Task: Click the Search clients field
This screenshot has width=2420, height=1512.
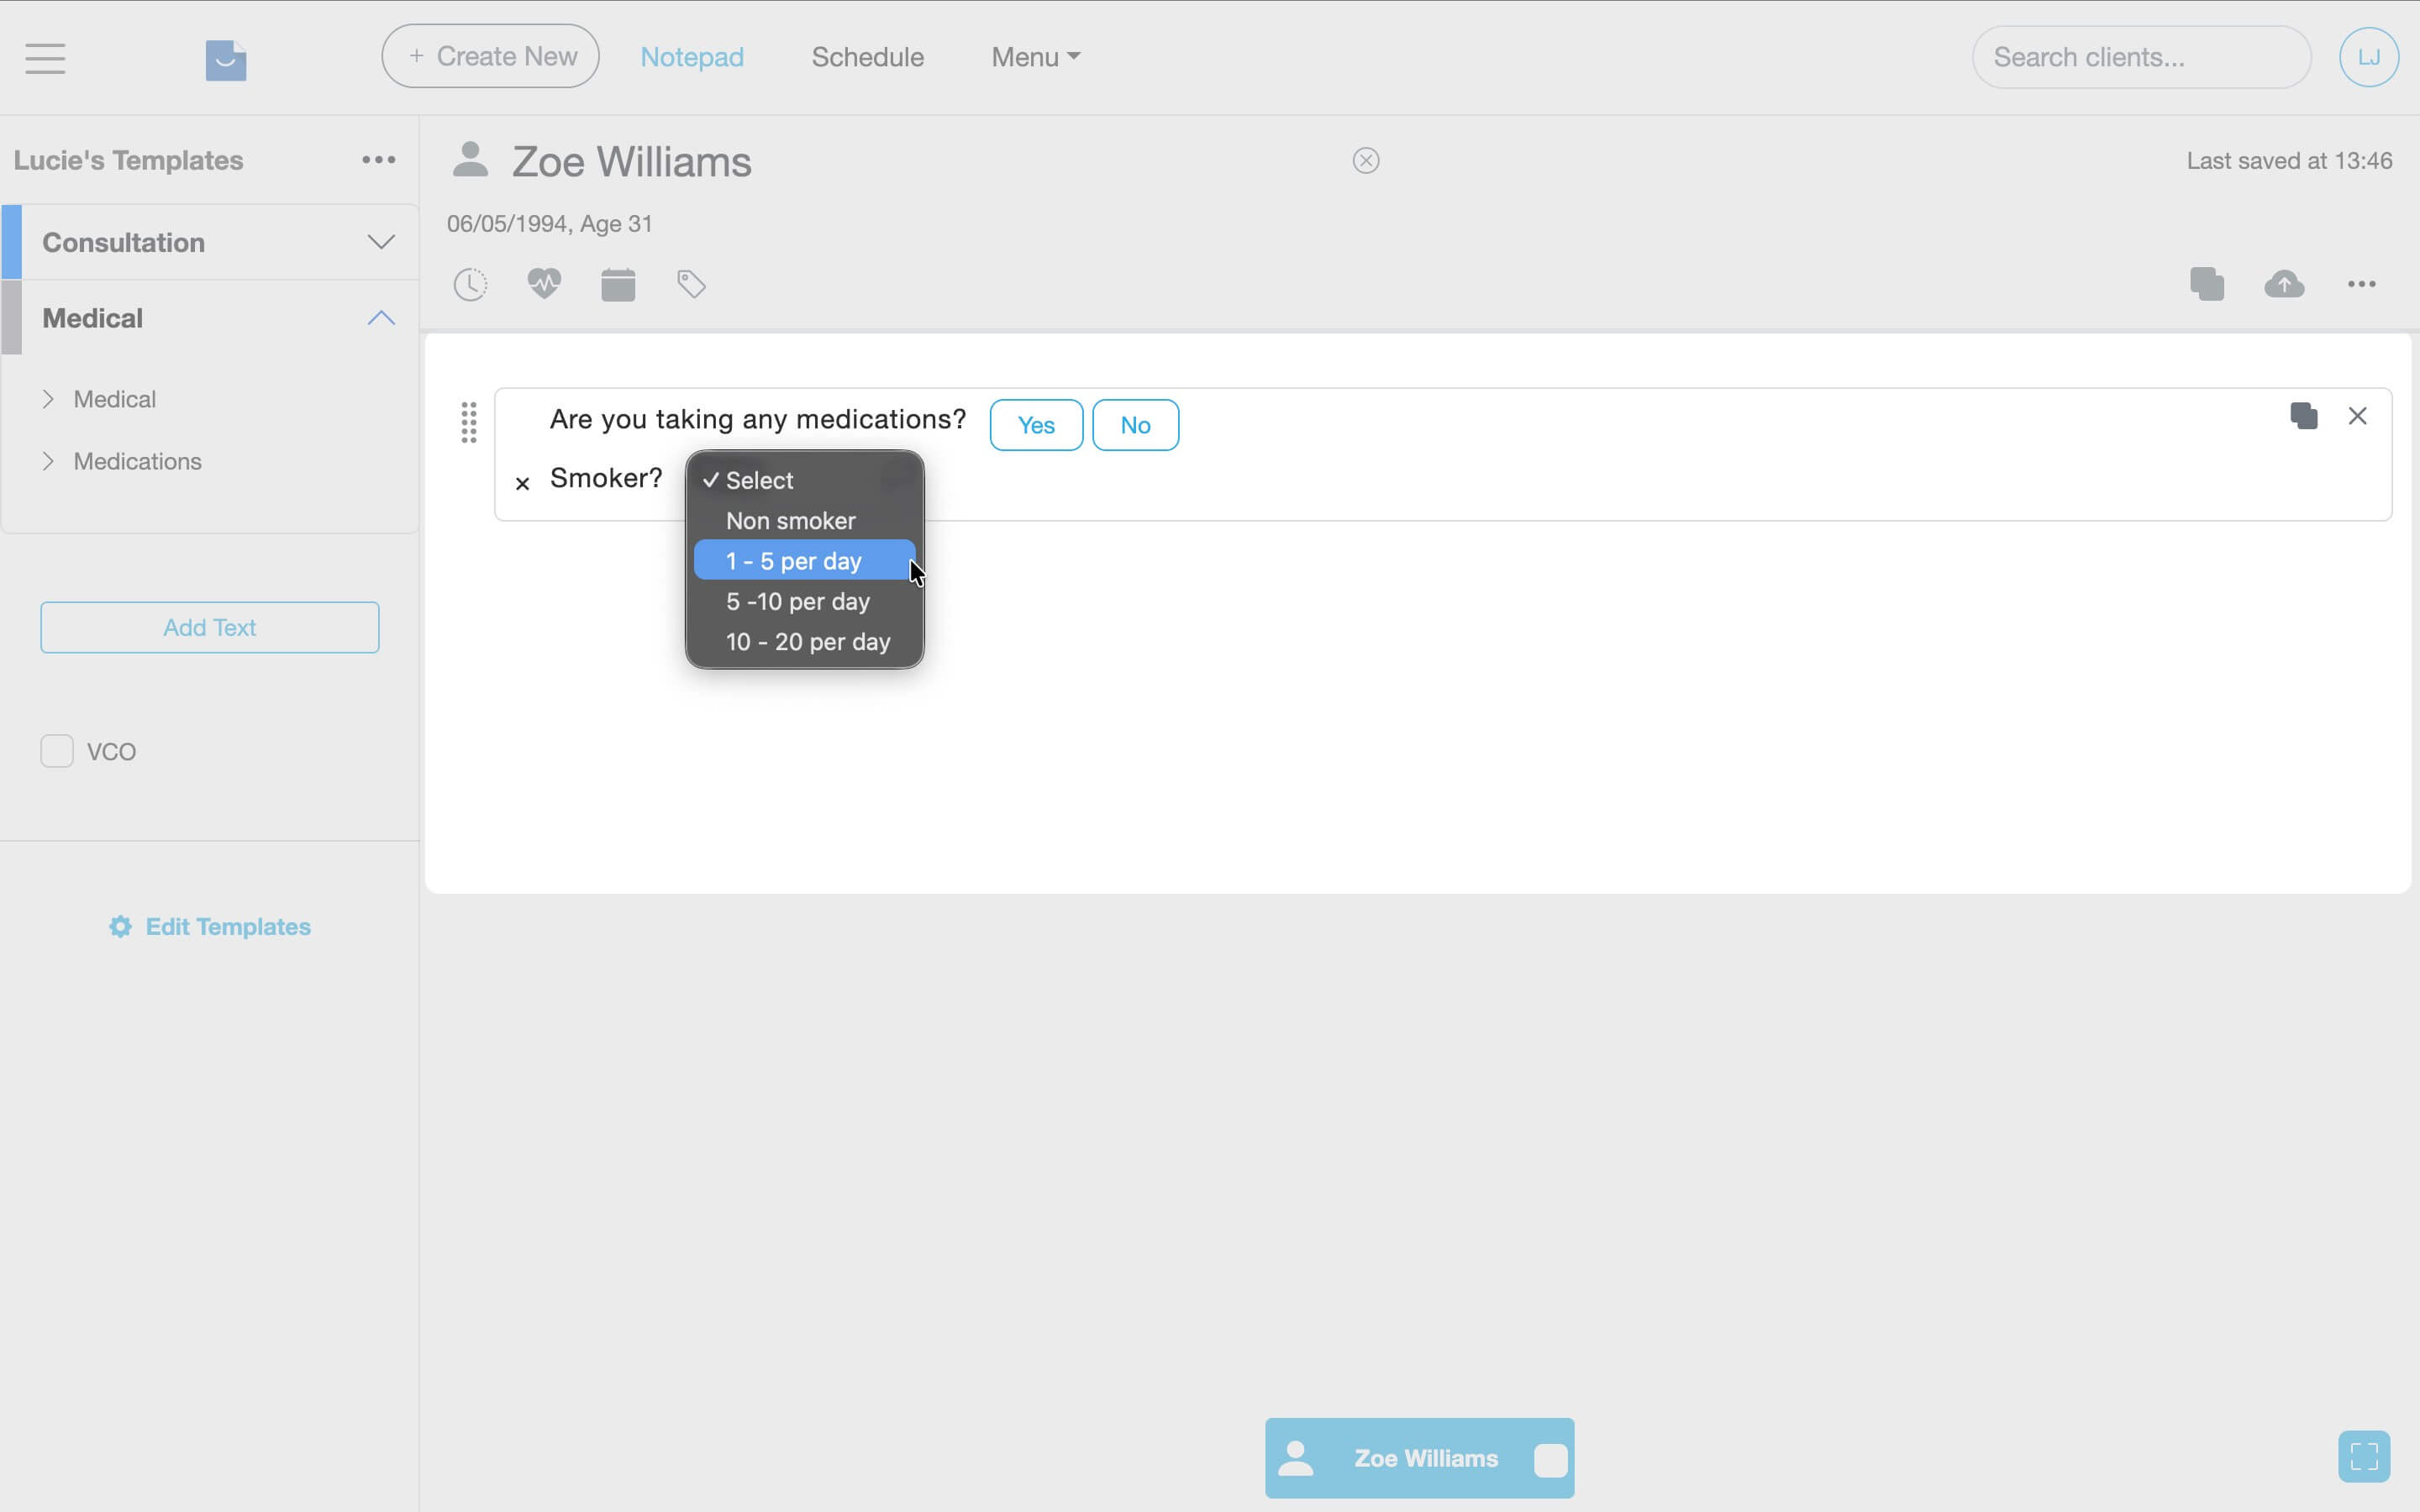Action: click(x=2140, y=56)
